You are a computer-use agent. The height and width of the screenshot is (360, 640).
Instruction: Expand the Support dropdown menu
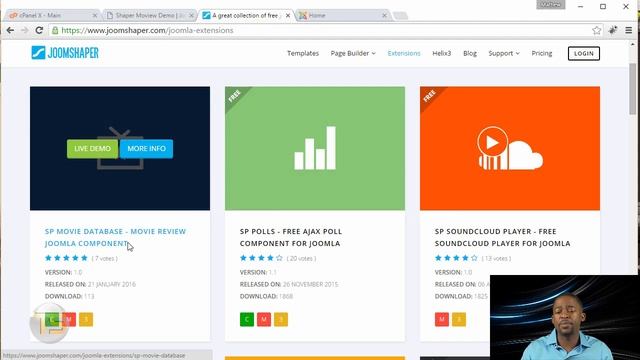[x=504, y=53]
